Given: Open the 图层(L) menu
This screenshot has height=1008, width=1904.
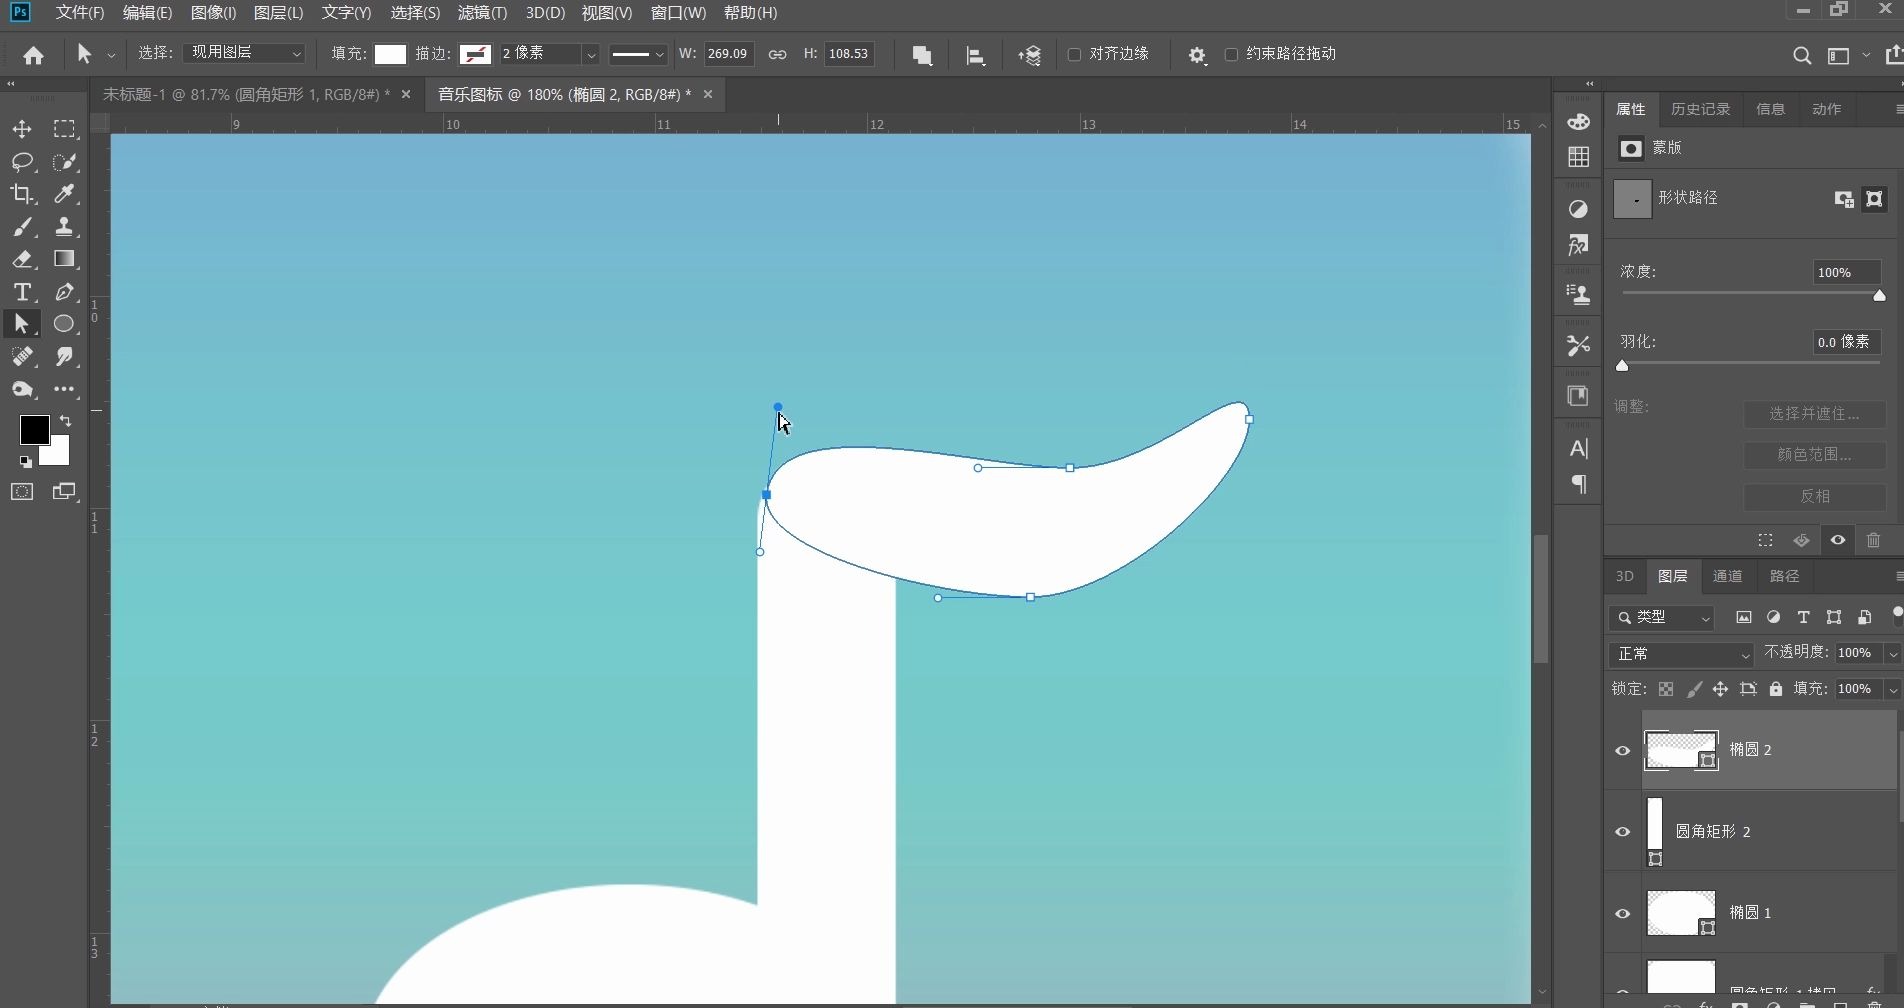Looking at the screenshot, I should tap(278, 13).
